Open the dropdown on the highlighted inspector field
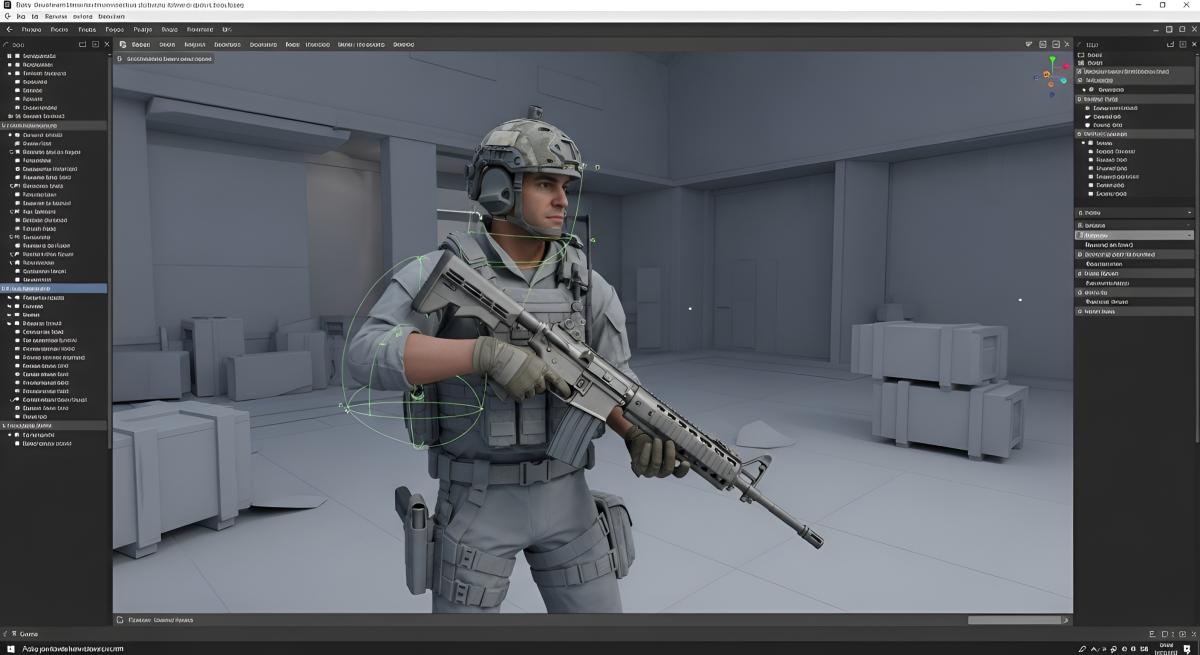This screenshot has width=1200, height=655. [1188, 235]
